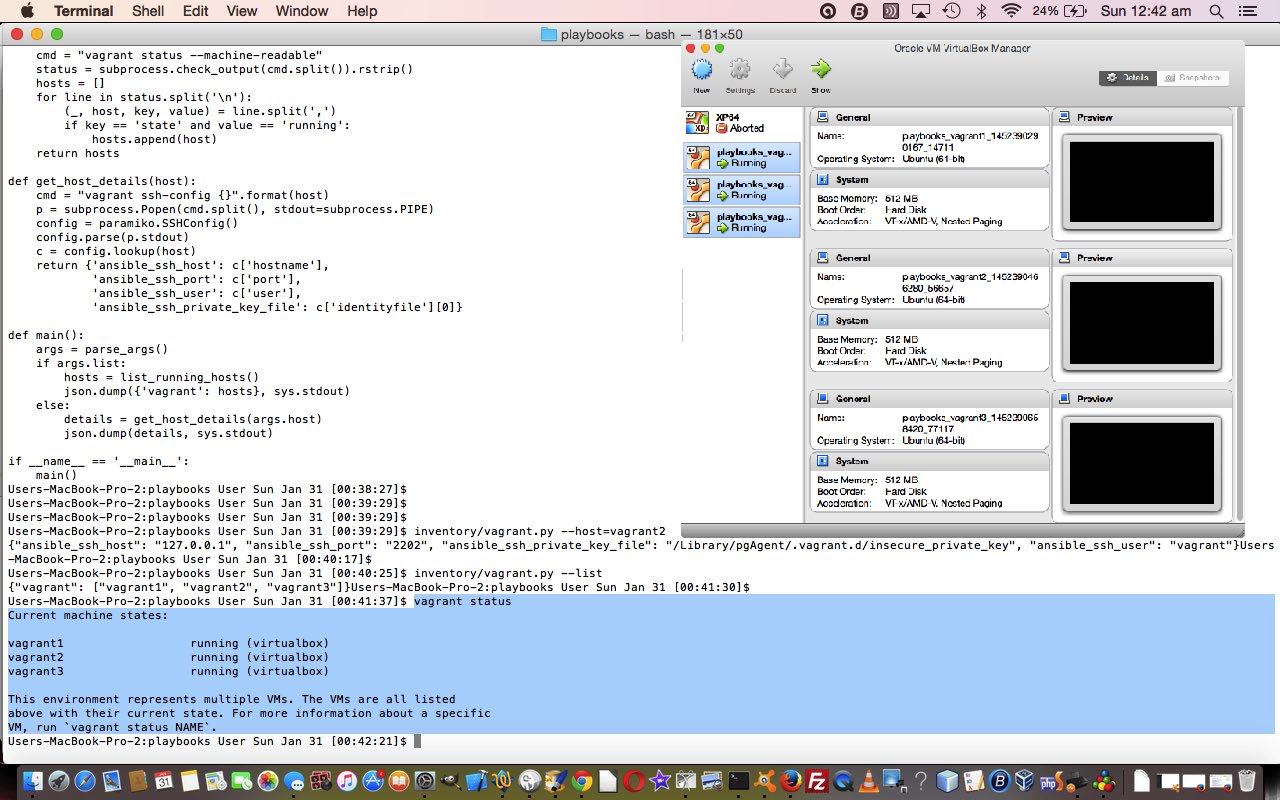This screenshot has width=1280, height=800.
Task: Click the VirtualBox details pane scrollbar
Action: (x=1240, y=314)
